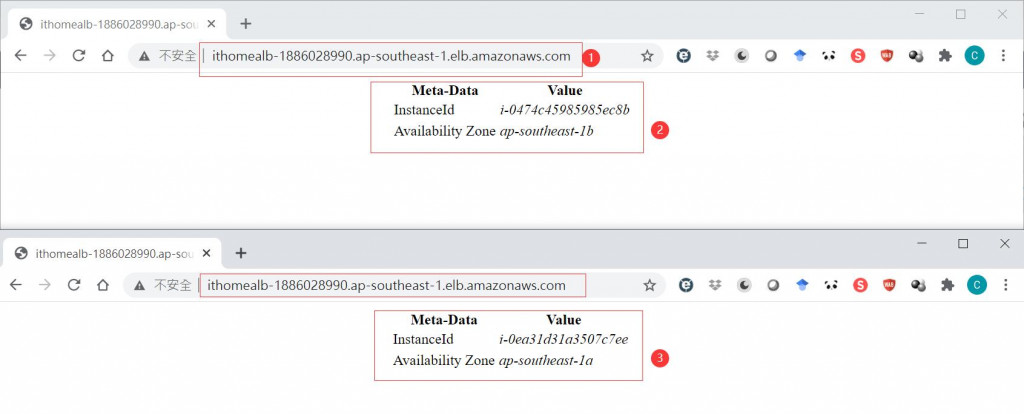Open the red S extension in lower window

(x=860, y=285)
